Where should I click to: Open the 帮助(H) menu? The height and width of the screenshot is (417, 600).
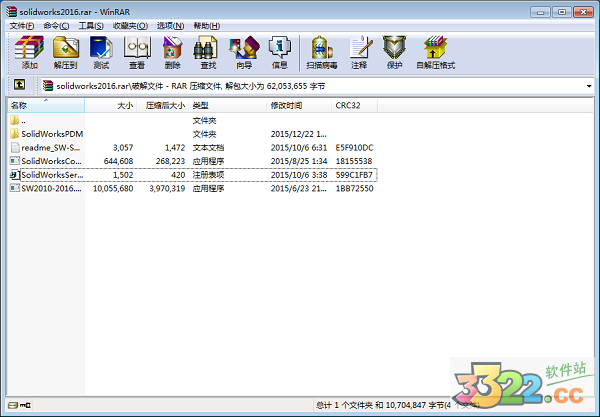click(206, 26)
